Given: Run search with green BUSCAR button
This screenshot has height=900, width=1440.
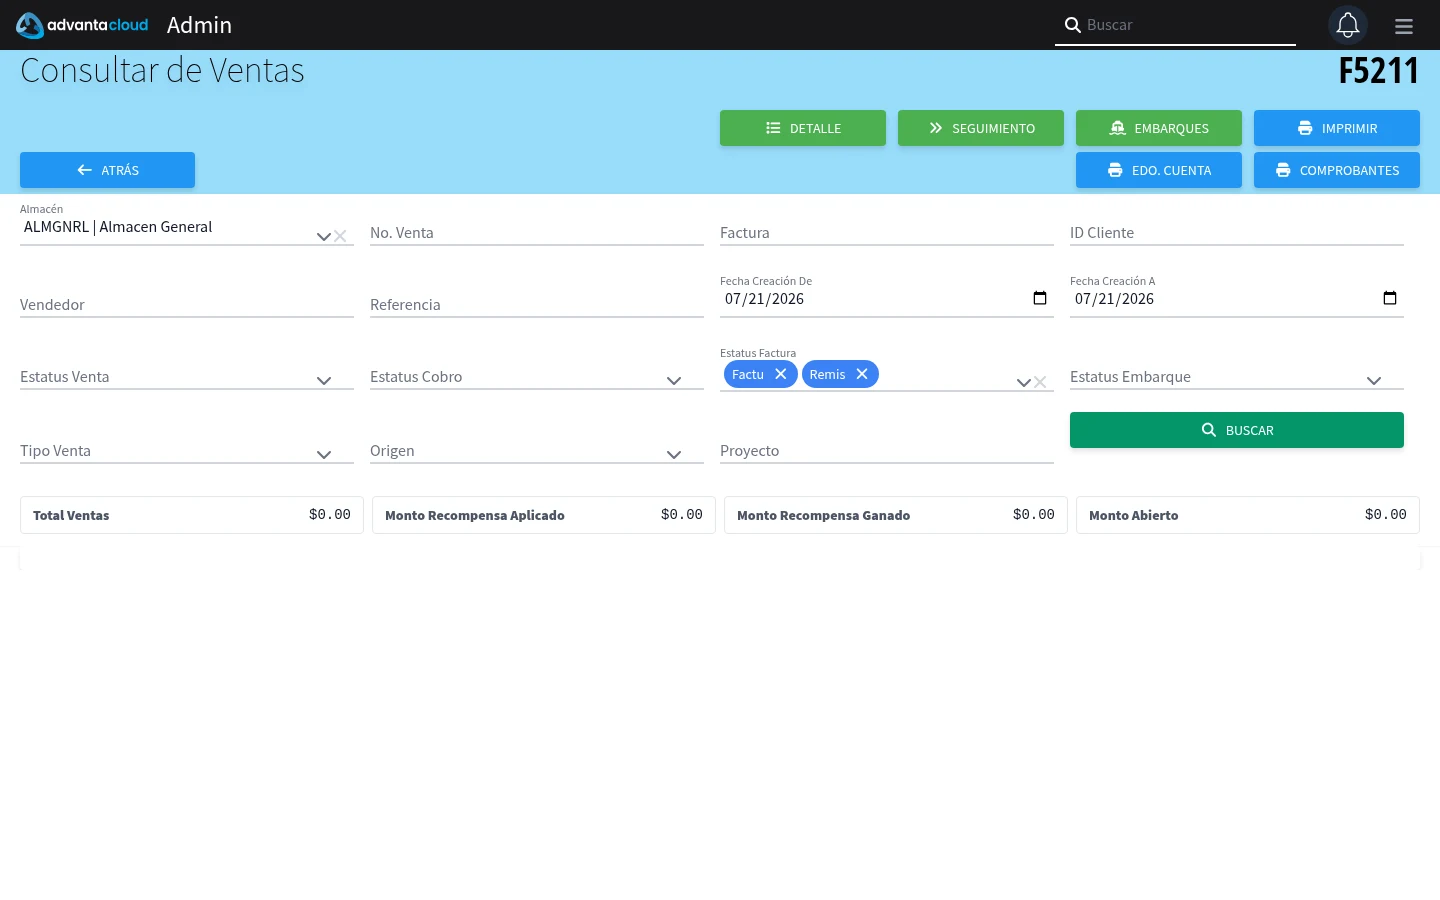Looking at the screenshot, I should 1237,430.
